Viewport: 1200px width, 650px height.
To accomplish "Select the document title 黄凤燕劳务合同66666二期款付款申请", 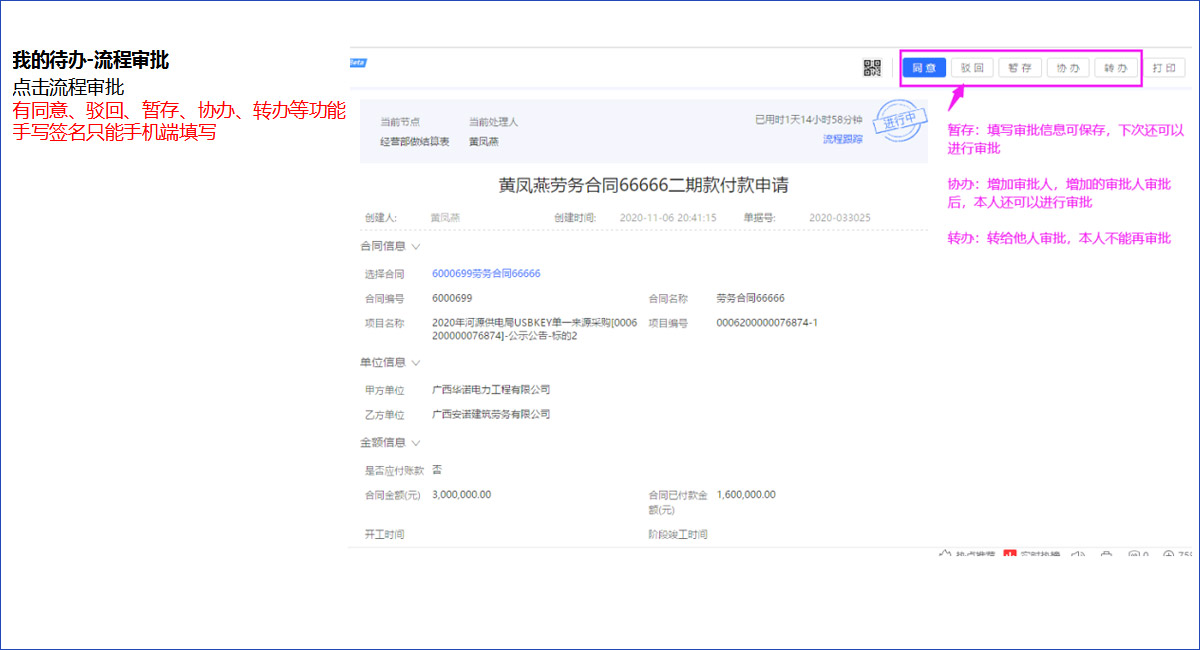I will tap(643, 186).
